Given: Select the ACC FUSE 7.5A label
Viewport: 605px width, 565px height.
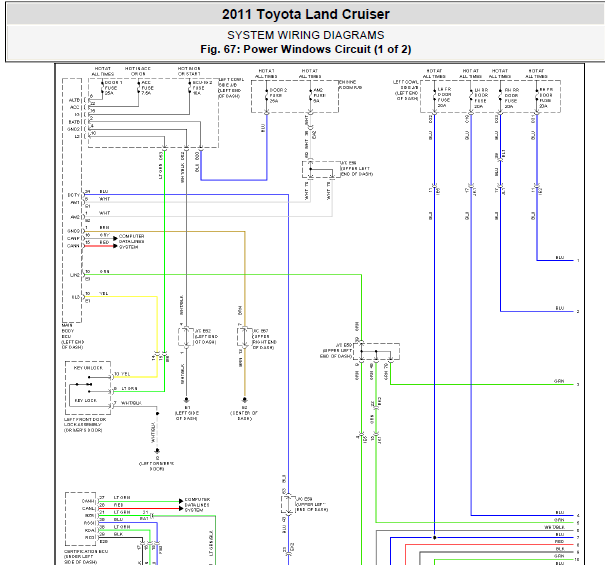Looking at the screenshot, I should pos(147,88).
